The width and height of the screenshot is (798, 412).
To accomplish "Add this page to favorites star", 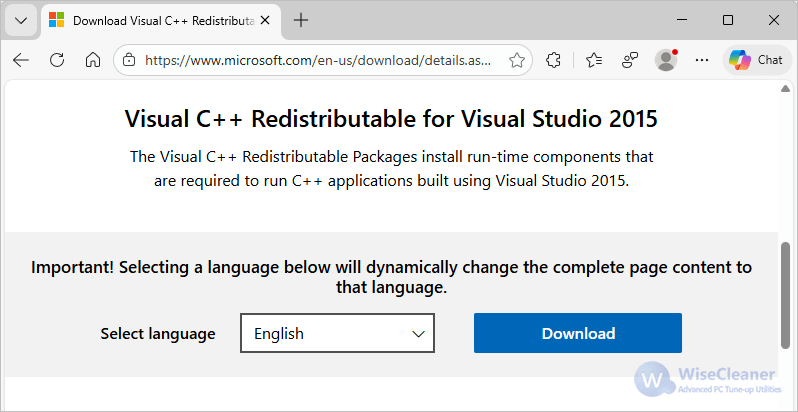I will click(x=517, y=61).
